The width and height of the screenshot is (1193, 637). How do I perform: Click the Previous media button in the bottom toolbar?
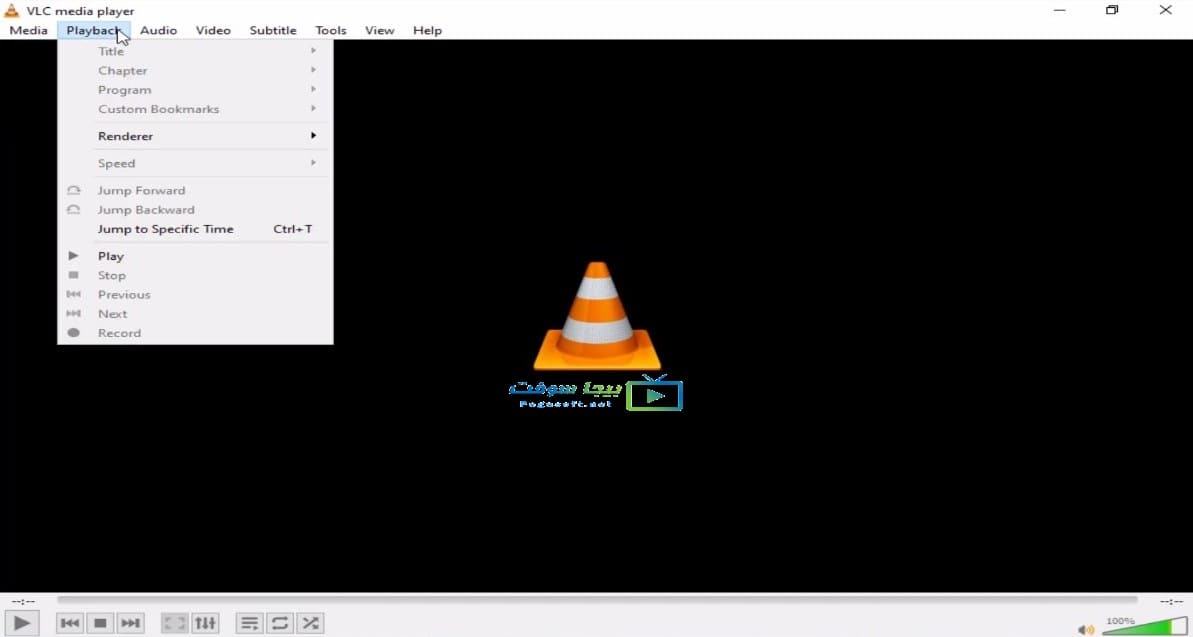coord(70,623)
